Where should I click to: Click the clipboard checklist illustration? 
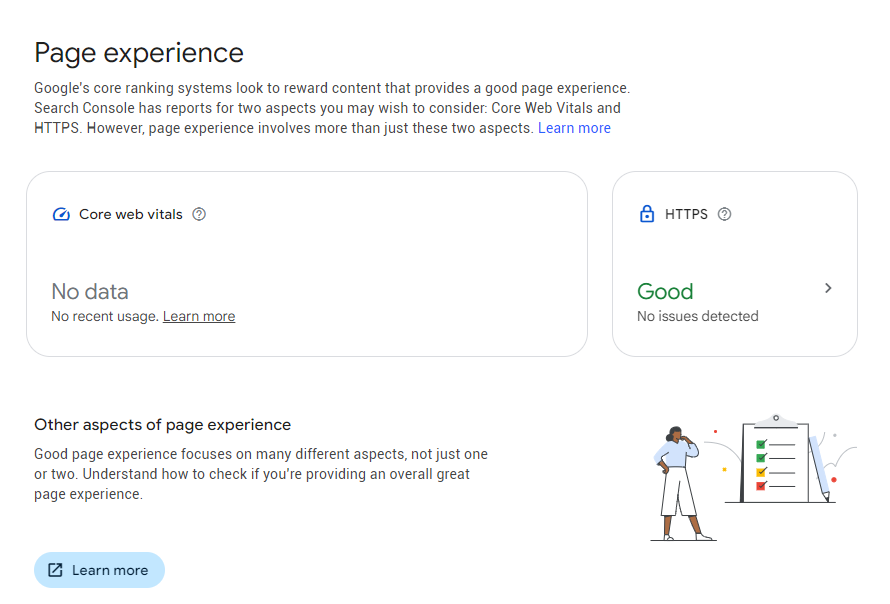(775, 460)
